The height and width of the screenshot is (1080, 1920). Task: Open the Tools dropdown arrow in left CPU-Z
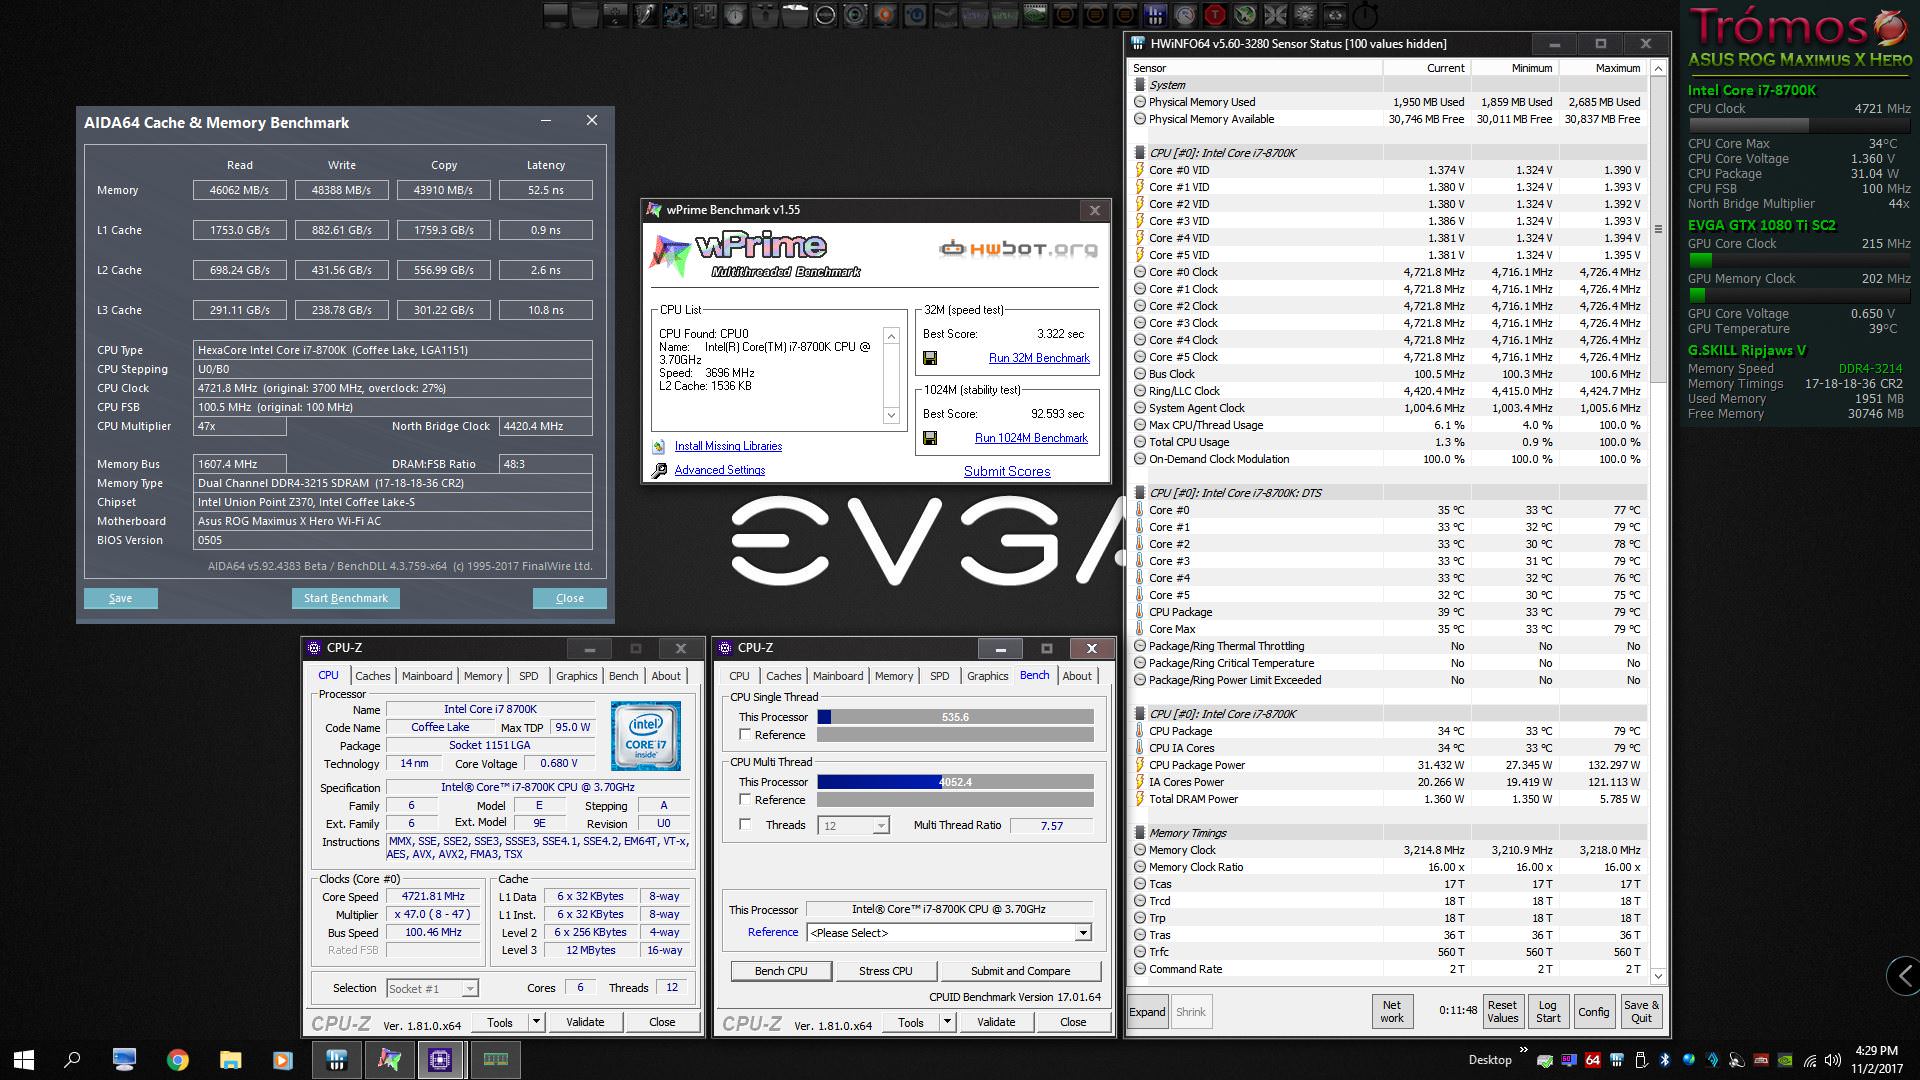[x=536, y=1022]
